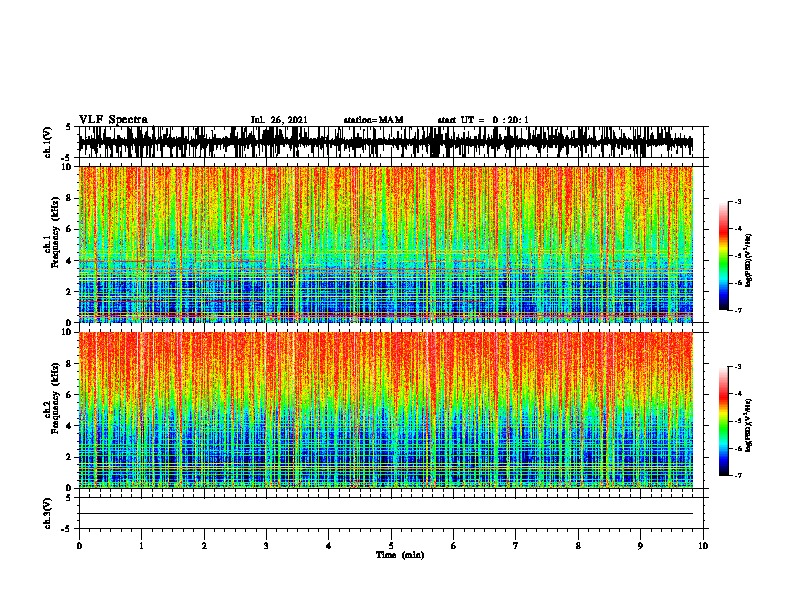792x612 pixels.
Task: Select the date text "Jul. 26, 2021"
Action: (279, 120)
